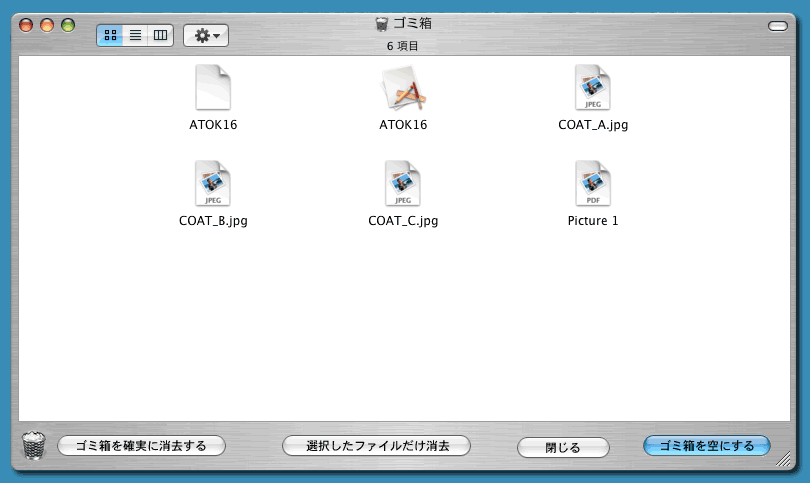
Task: Click the COAT_A.jpg file name label
Action: (x=593, y=125)
